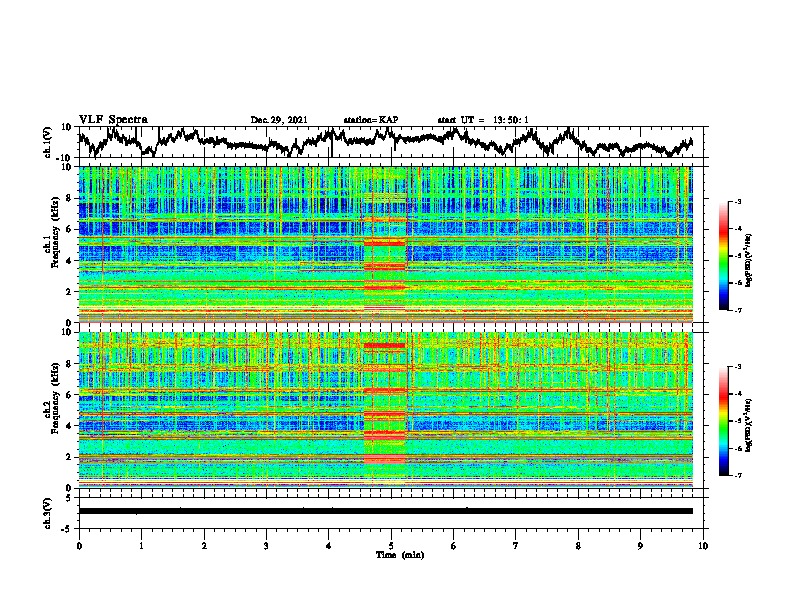The width and height of the screenshot is (792, 612).
Task: Click the 'ch.3(V)' axis label
Action: coord(48,513)
